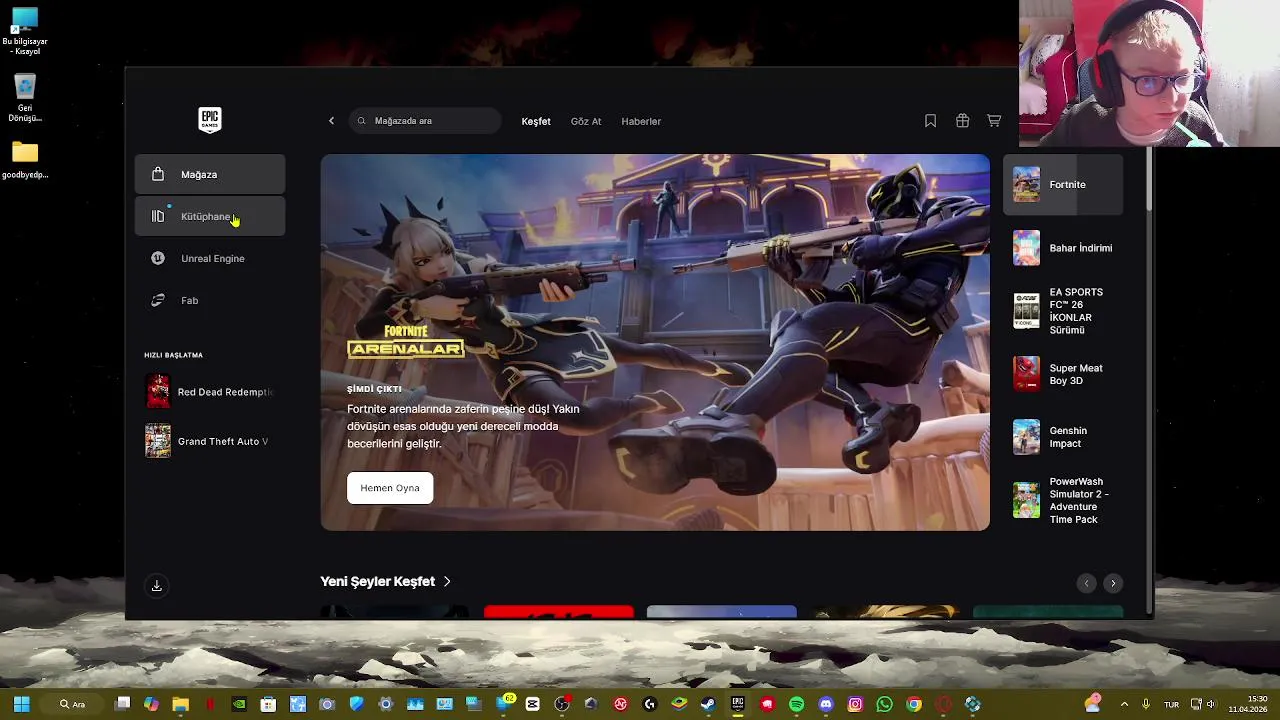1280x720 pixels.
Task: Expand the hidden system tray icons
Action: [1124, 704]
